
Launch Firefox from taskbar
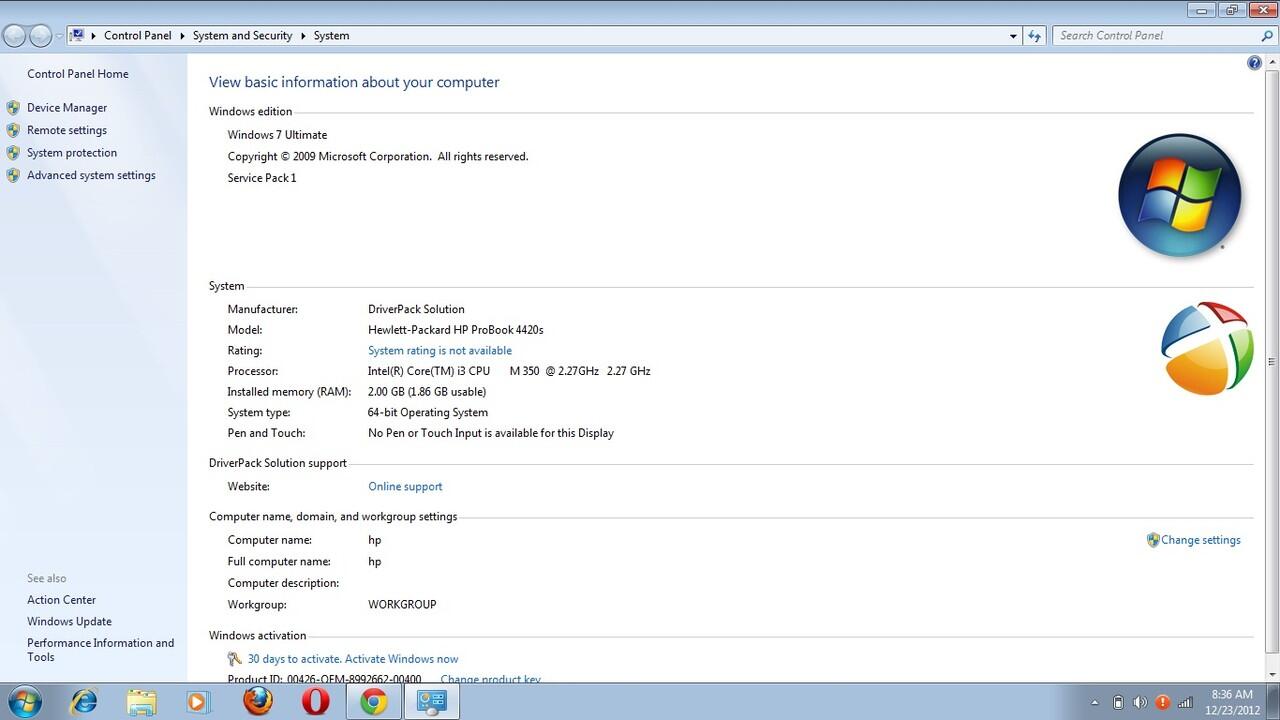(257, 702)
